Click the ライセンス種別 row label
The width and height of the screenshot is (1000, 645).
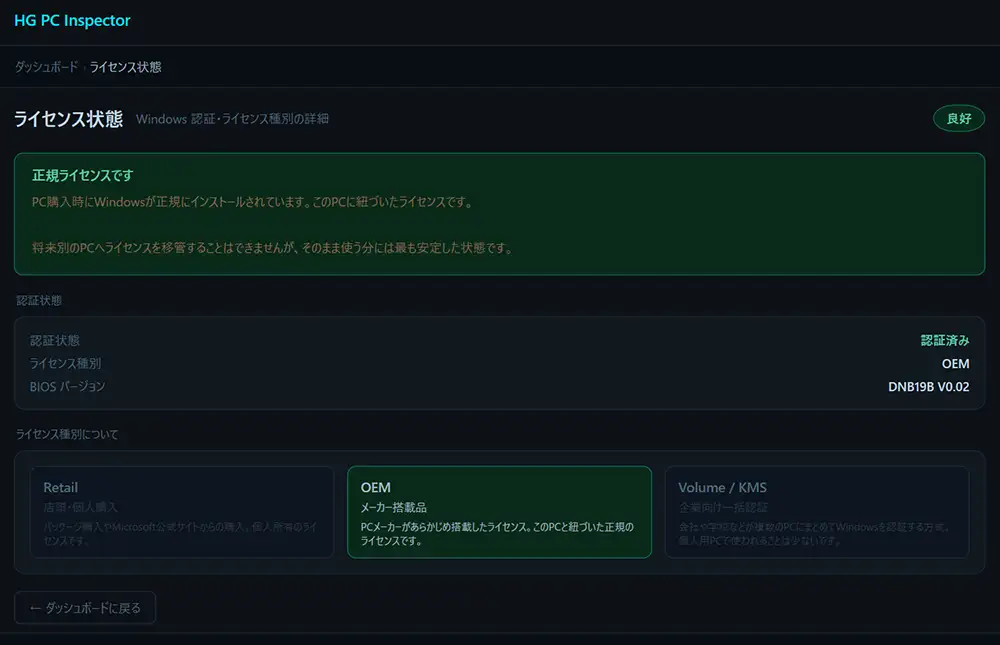coord(66,364)
